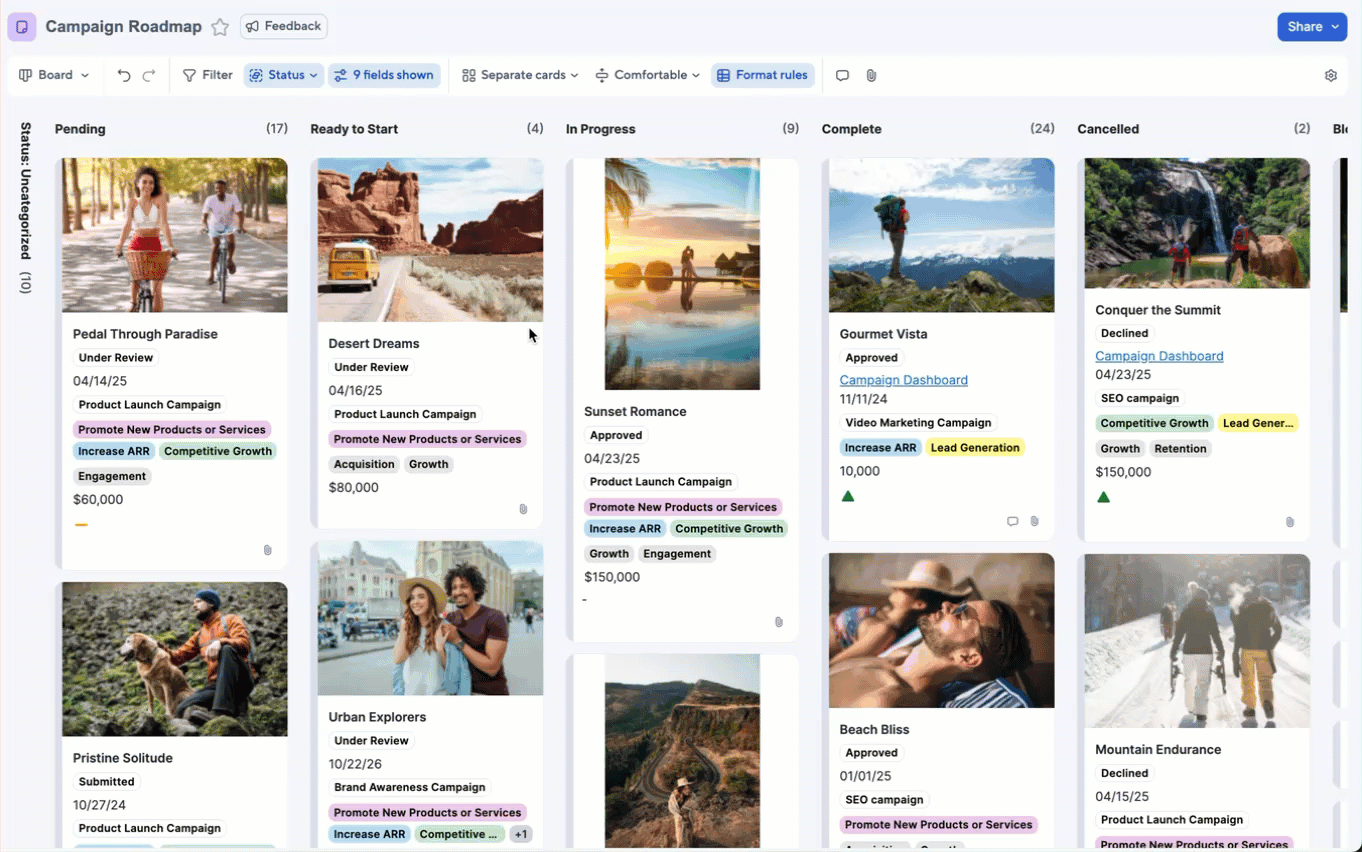
Task: Click Competitive Growth green tag on Sunset Romance
Action: click(x=729, y=529)
